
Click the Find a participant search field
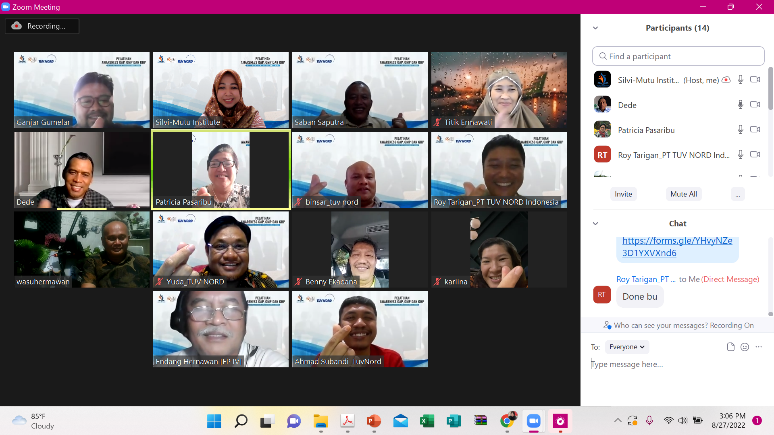[678, 56]
